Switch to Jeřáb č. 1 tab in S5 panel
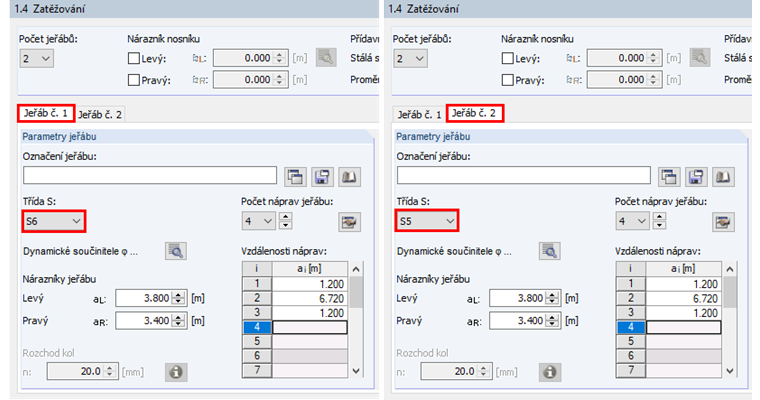This screenshot has height=400, width=760. [420, 114]
